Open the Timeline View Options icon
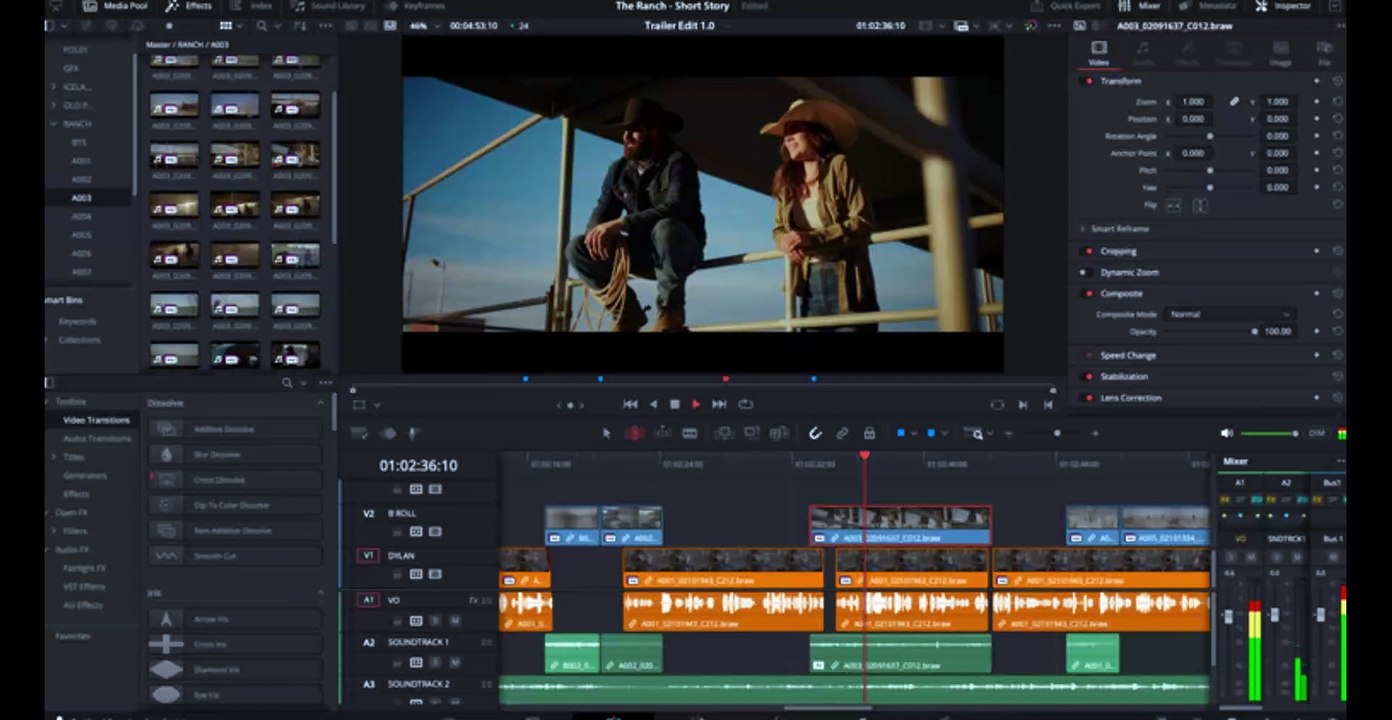This screenshot has width=1392, height=720. coord(358,433)
